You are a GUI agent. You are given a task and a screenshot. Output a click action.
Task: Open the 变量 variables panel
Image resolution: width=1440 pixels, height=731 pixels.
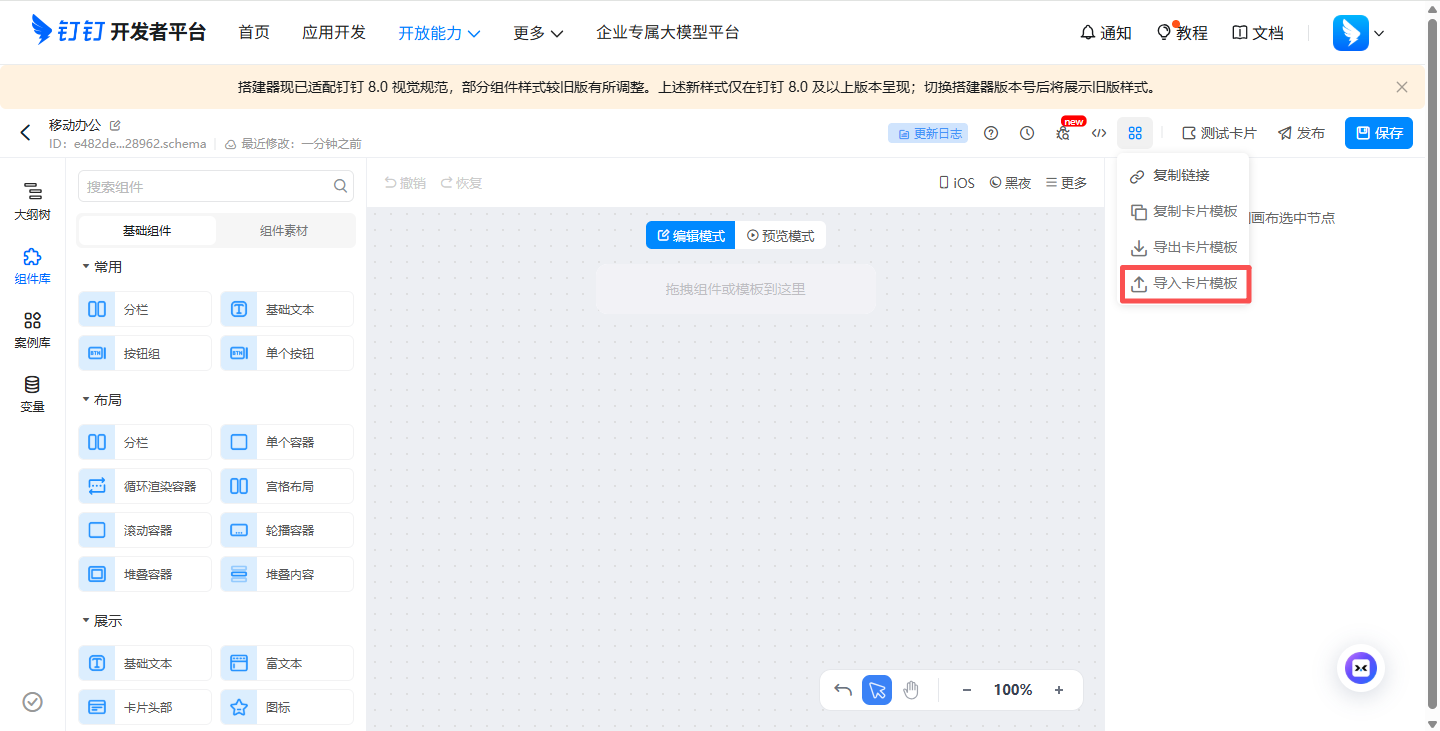32,393
